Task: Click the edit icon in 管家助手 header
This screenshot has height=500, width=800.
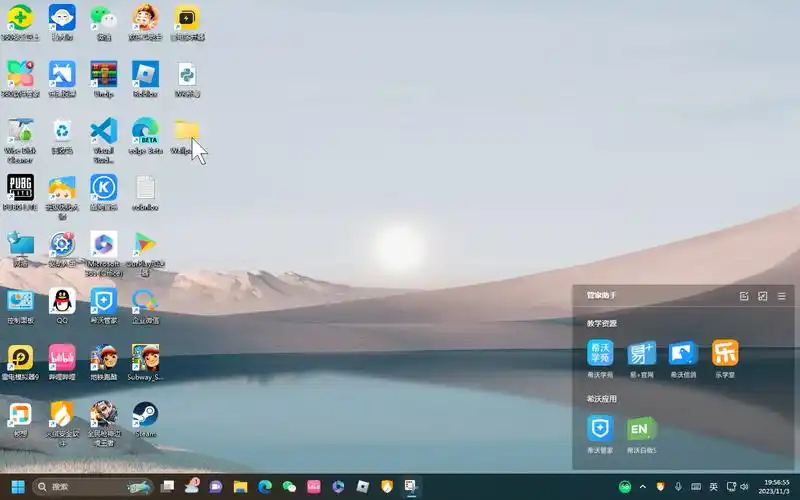Action: [x=744, y=296]
